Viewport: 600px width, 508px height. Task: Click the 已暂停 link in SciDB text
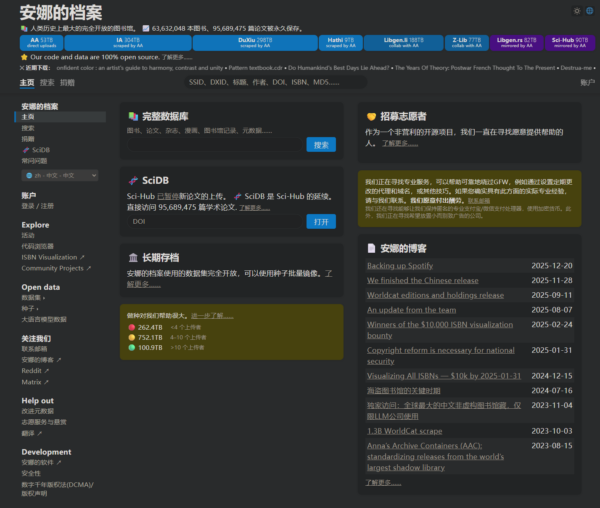[x=168, y=196]
